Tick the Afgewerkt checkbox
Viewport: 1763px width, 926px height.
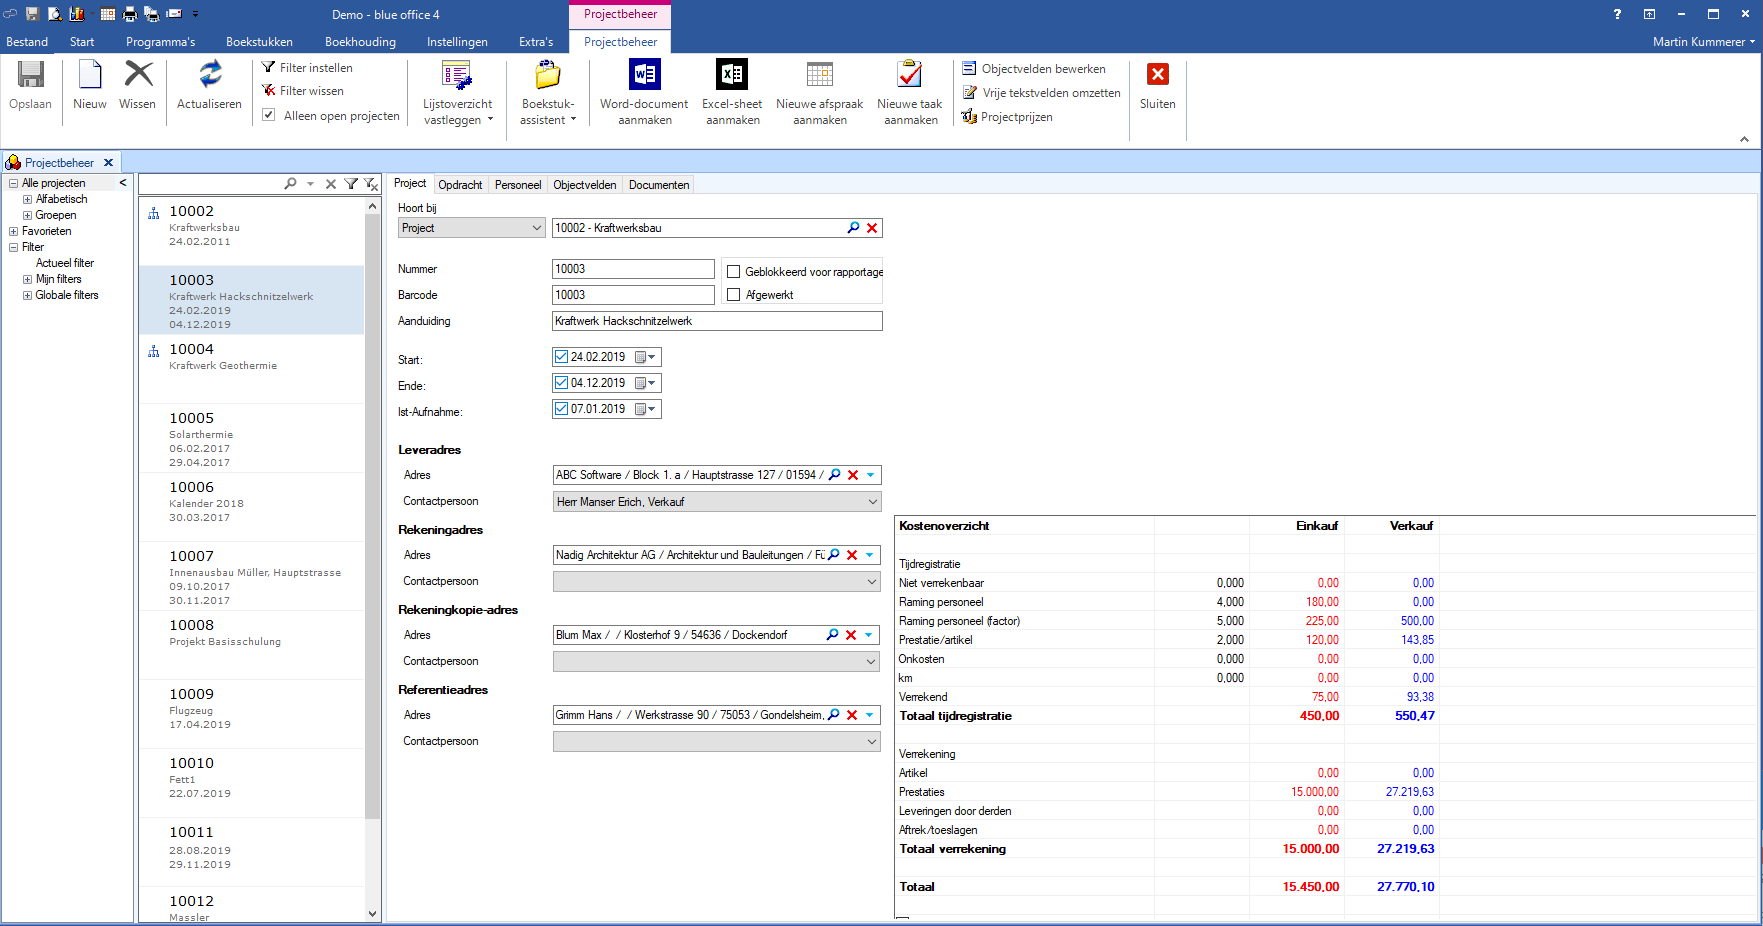coord(734,295)
